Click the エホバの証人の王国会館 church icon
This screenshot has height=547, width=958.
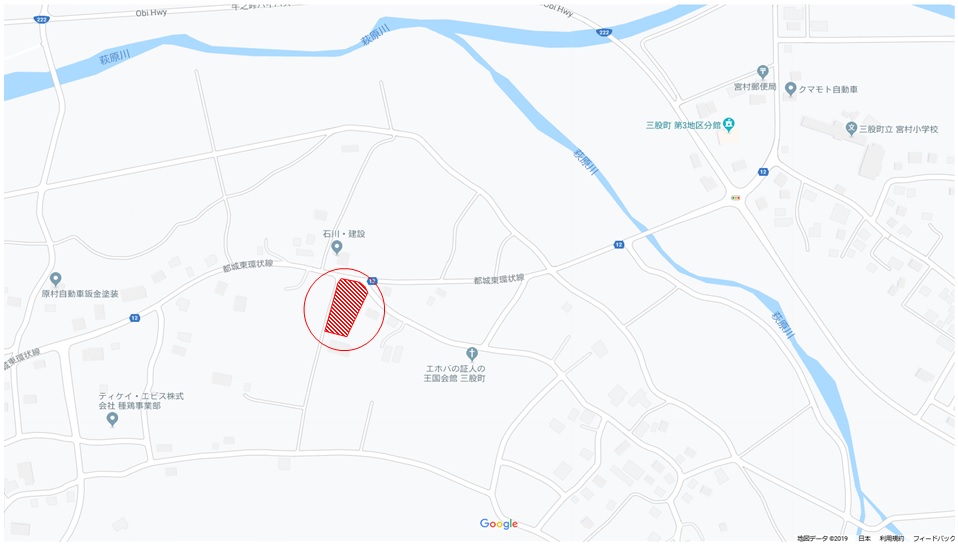click(x=472, y=353)
